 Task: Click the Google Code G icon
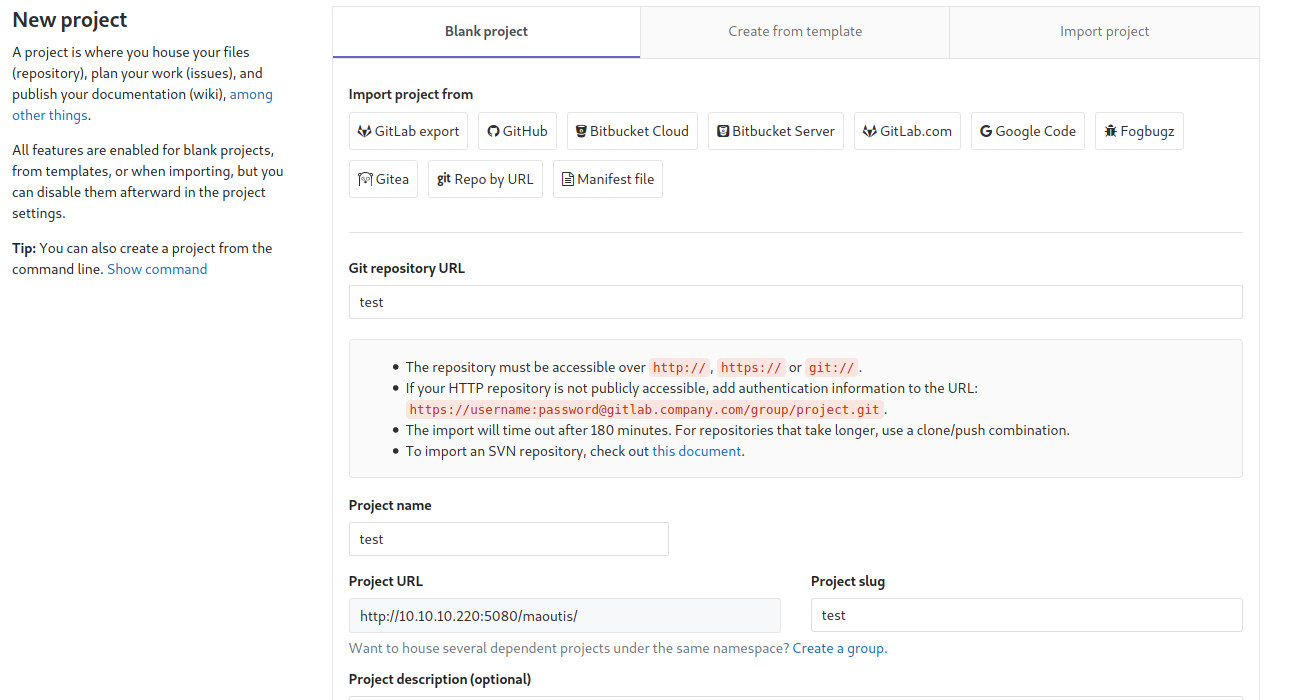[986, 131]
